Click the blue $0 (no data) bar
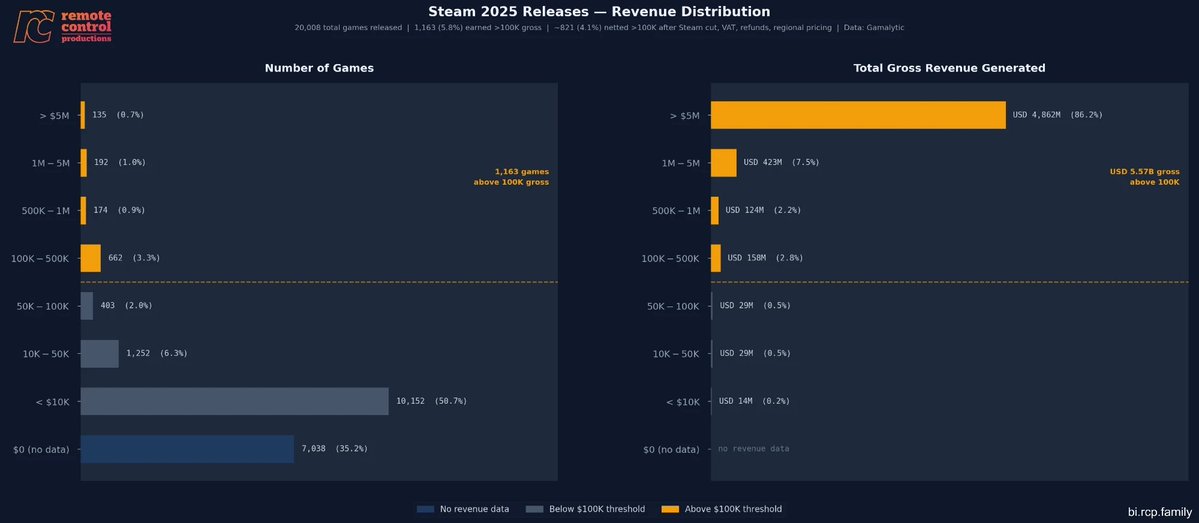The image size is (1199, 523). tap(187, 449)
